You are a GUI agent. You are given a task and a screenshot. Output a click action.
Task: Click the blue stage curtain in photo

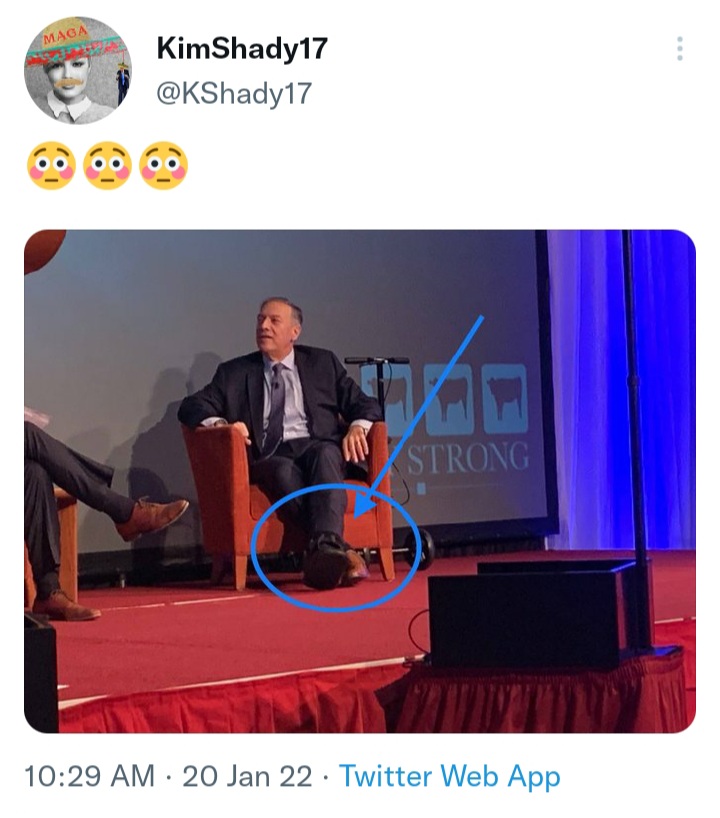pos(621,389)
